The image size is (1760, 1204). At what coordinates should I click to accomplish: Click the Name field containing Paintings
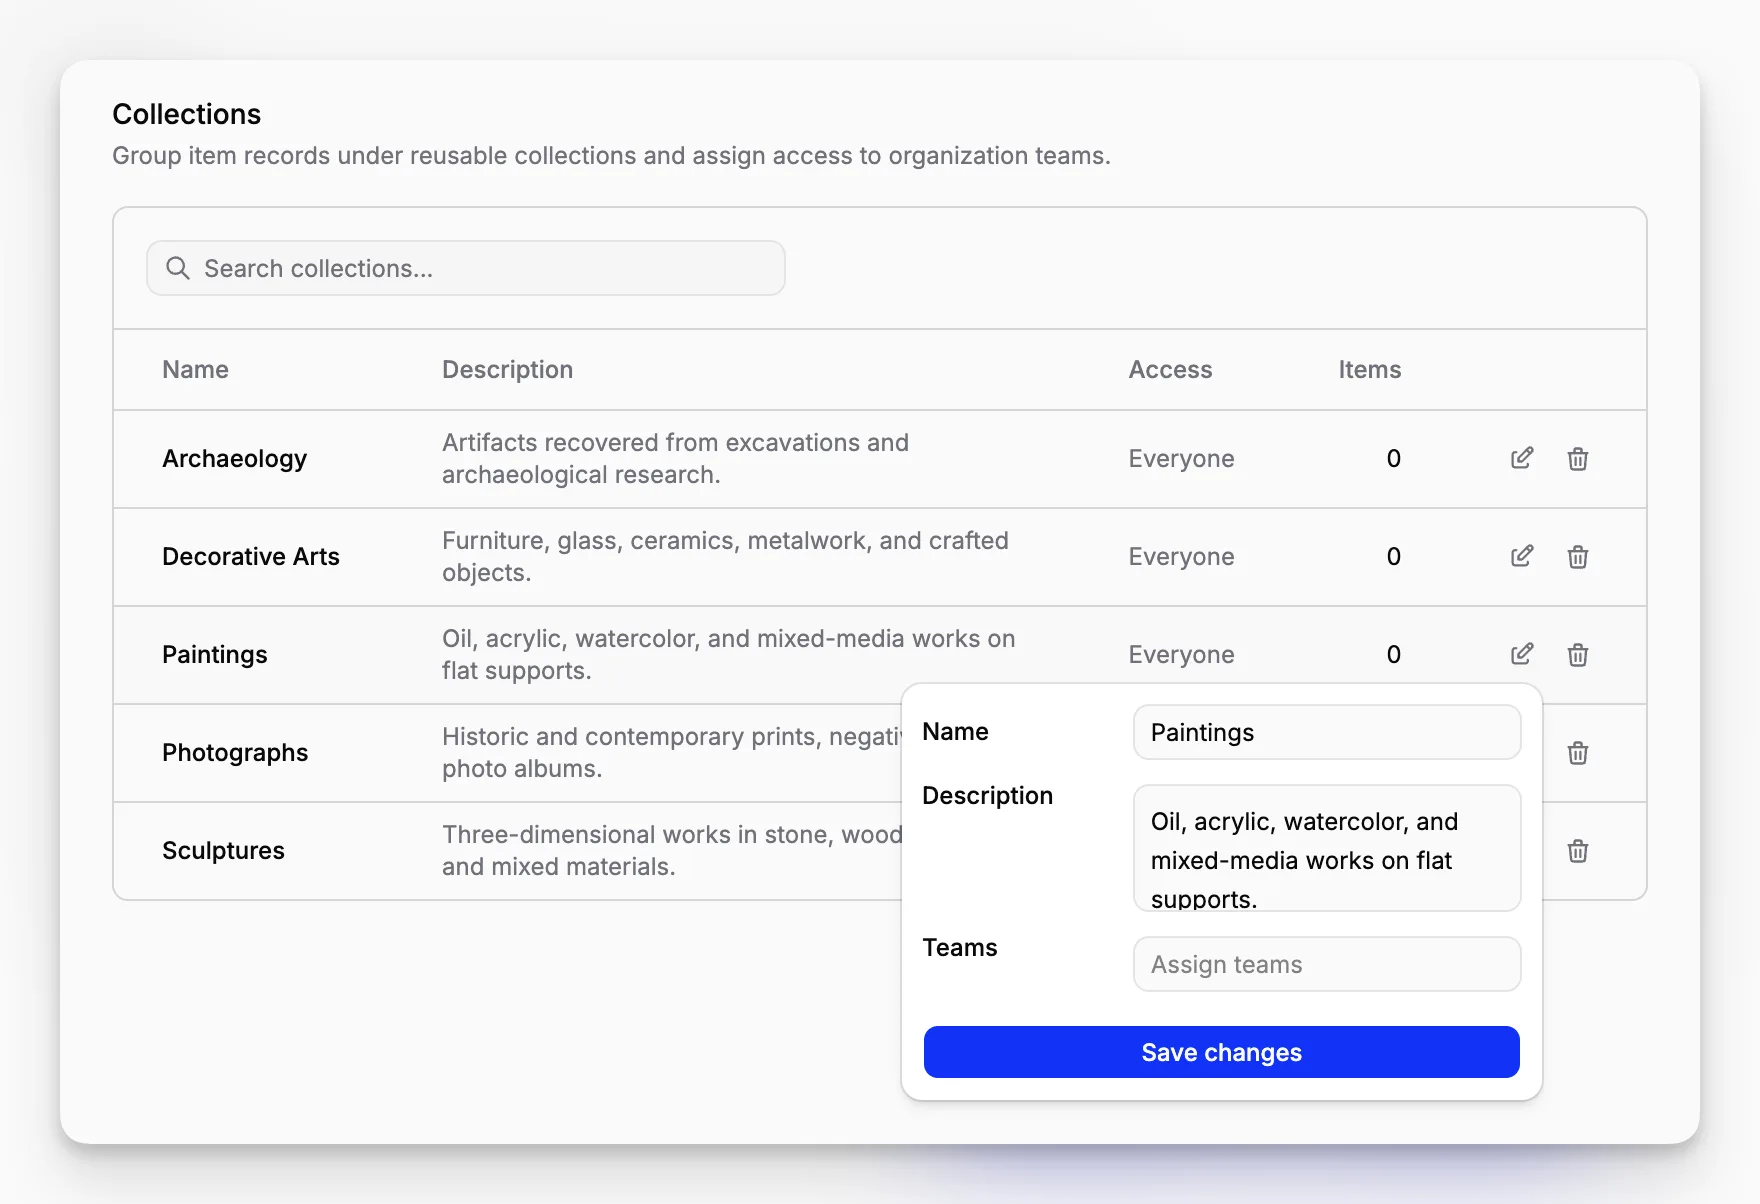click(1327, 732)
